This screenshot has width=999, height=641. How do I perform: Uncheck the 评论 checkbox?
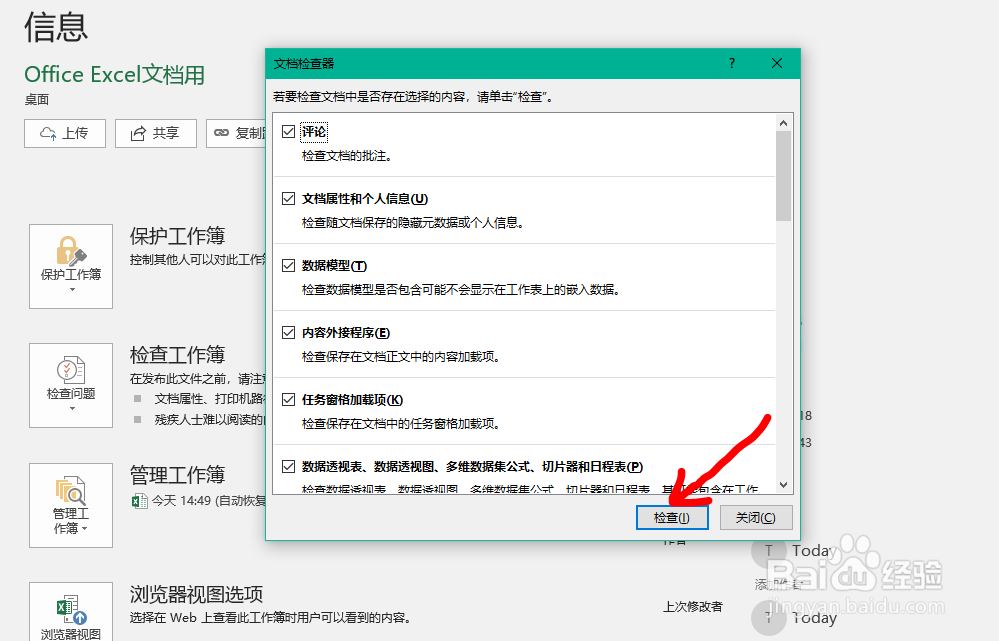[287, 130]
